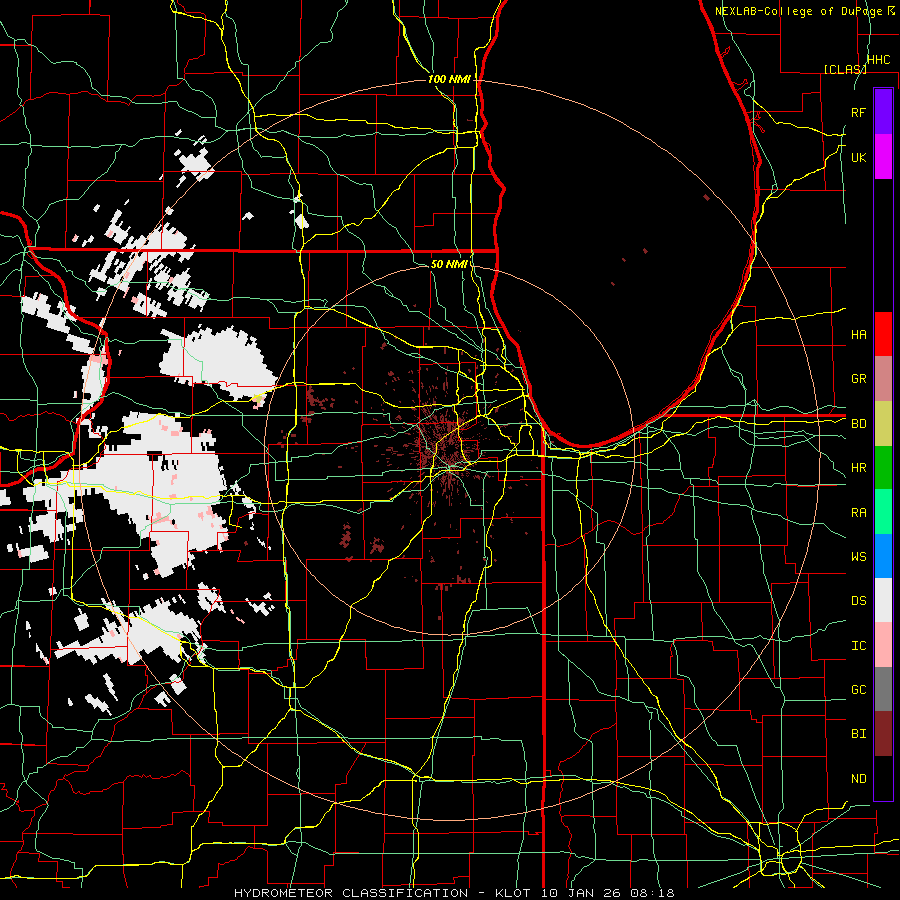900x900 pixels.
Task: Click the 'WS' legend label
Action: click(x=858, y=556)
